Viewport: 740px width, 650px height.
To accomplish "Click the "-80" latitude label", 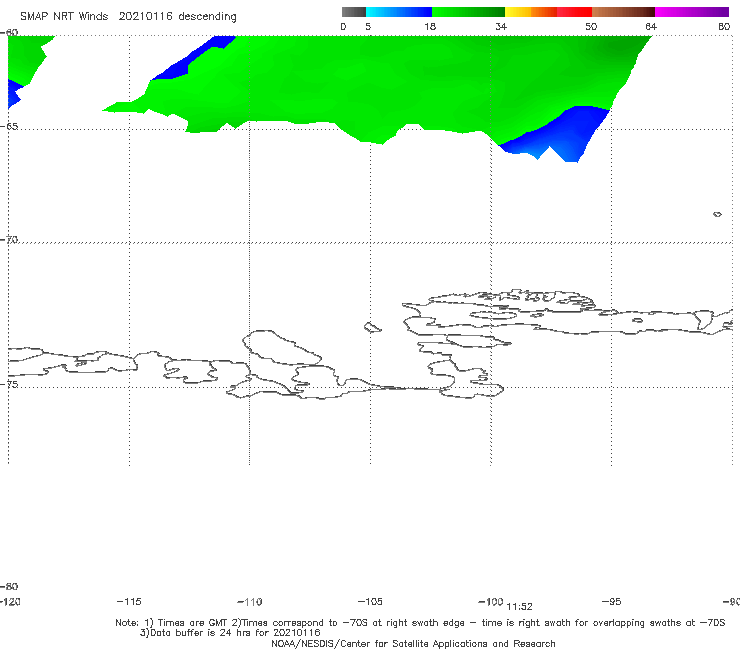I will point(9,587).
